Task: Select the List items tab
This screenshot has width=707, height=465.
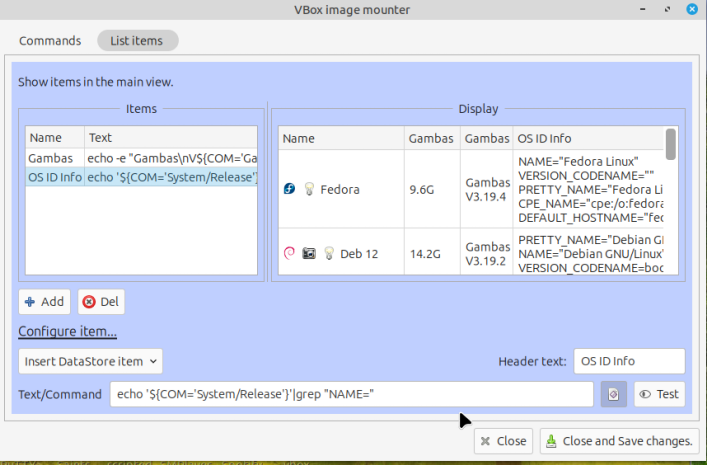Action: pyautogui.click(x=136, y=41)
